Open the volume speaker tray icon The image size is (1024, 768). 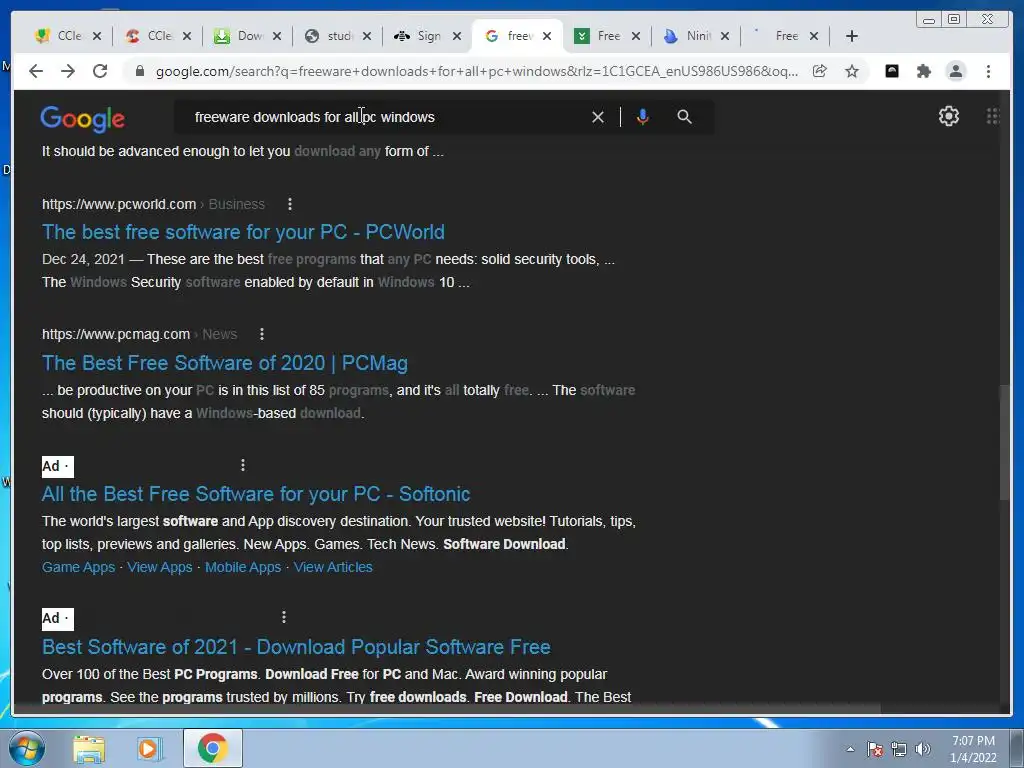tap(923, 750)
